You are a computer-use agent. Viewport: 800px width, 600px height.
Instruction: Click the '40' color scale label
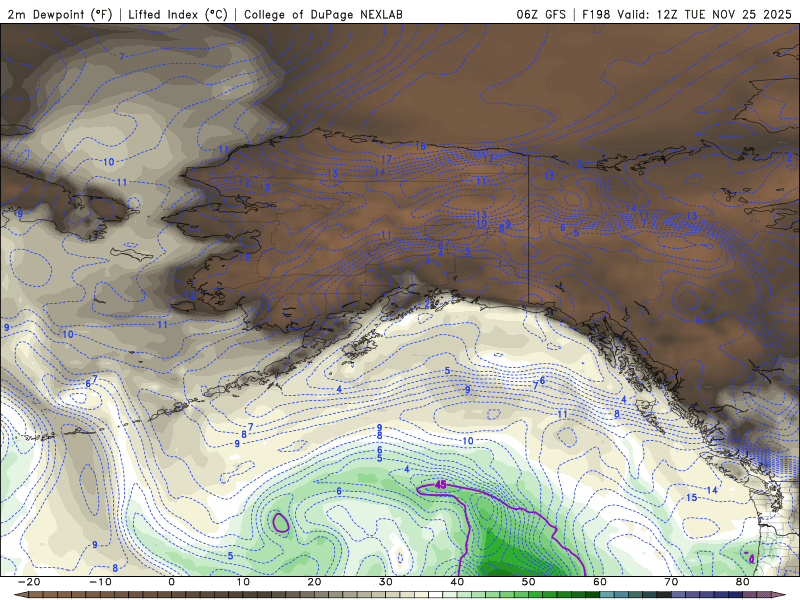[x=457, y=582]
